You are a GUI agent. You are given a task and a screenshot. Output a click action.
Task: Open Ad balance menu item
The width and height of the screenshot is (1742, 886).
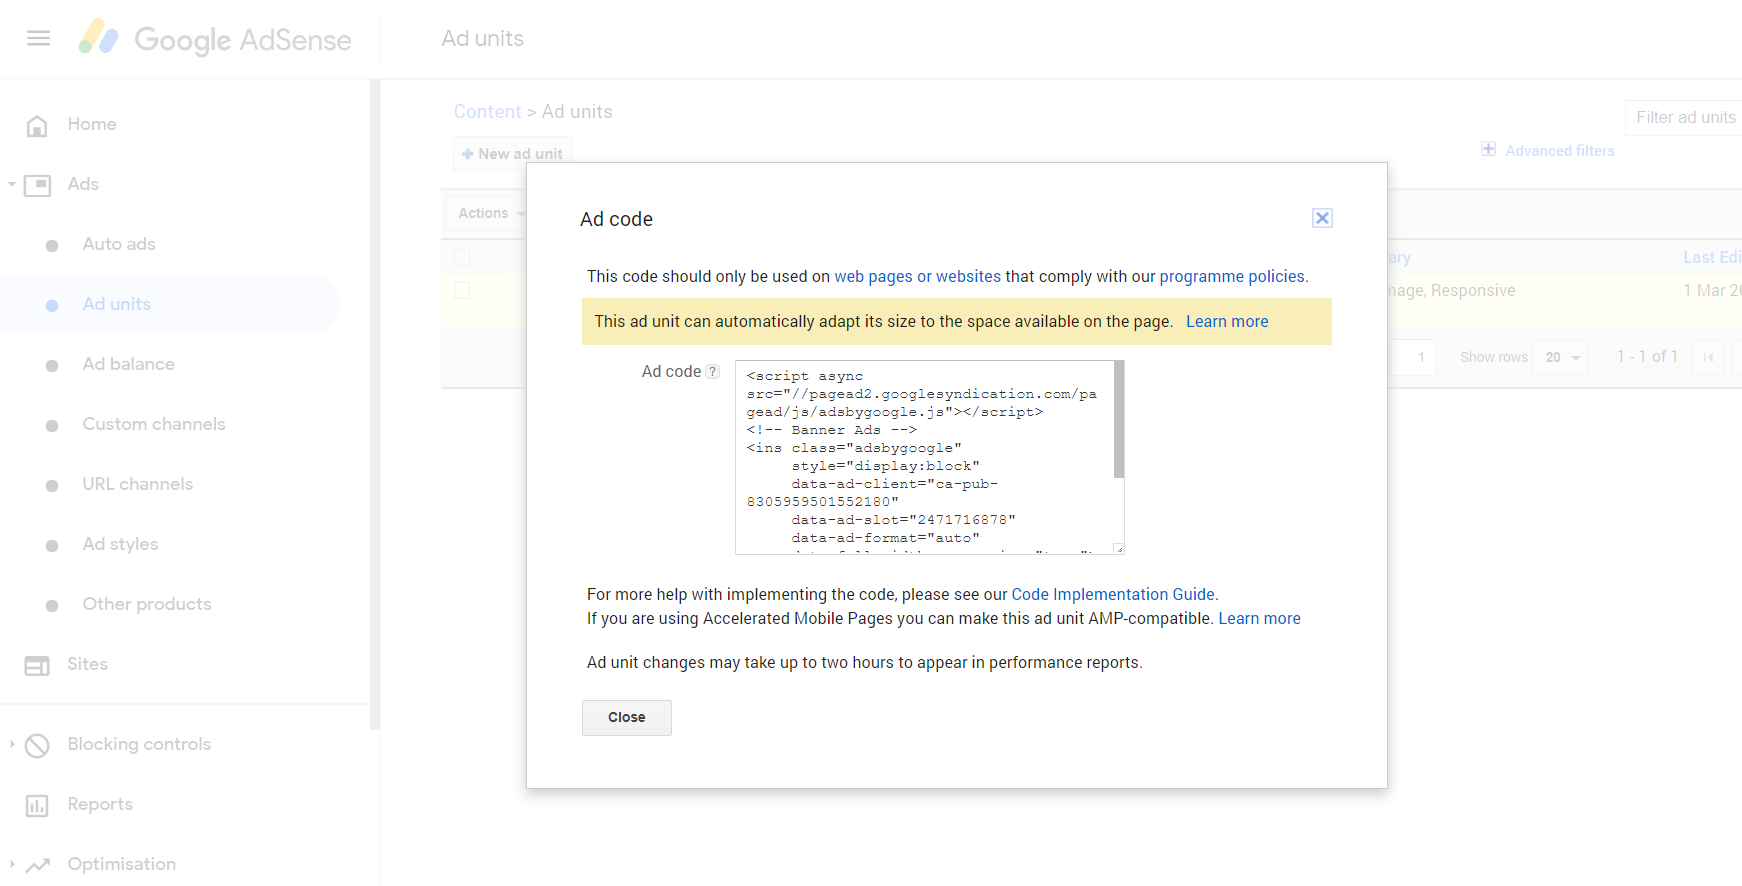pyautogui.click(x=129, y=364)
